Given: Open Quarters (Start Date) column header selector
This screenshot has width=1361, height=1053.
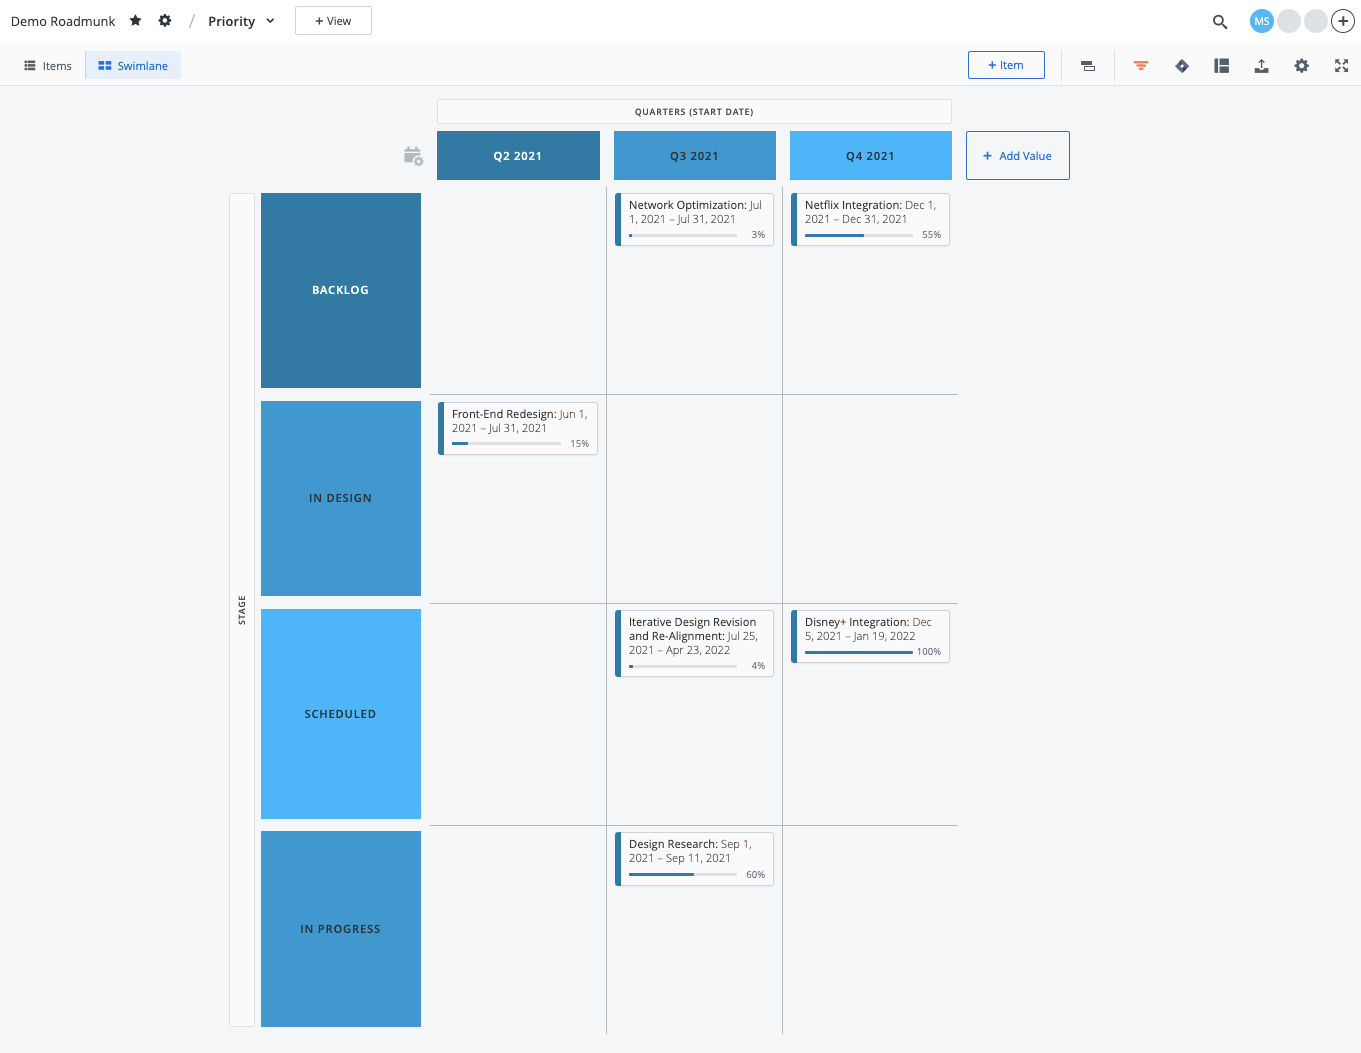Looking at the screenshot, I should pos(694,112).
